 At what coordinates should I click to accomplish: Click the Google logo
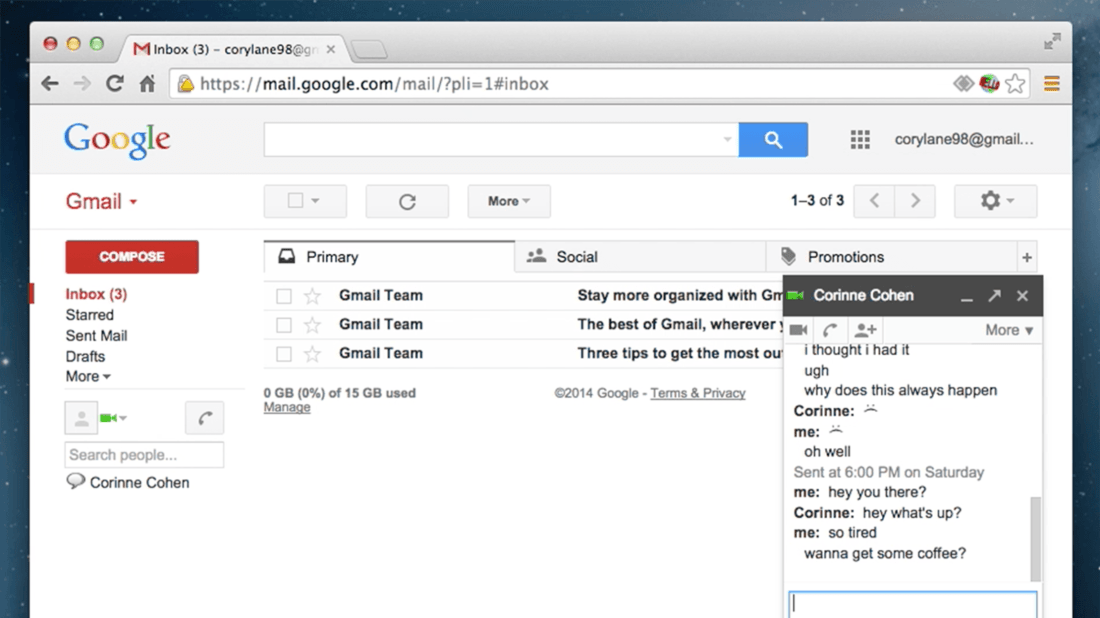[x=117, y=140]
